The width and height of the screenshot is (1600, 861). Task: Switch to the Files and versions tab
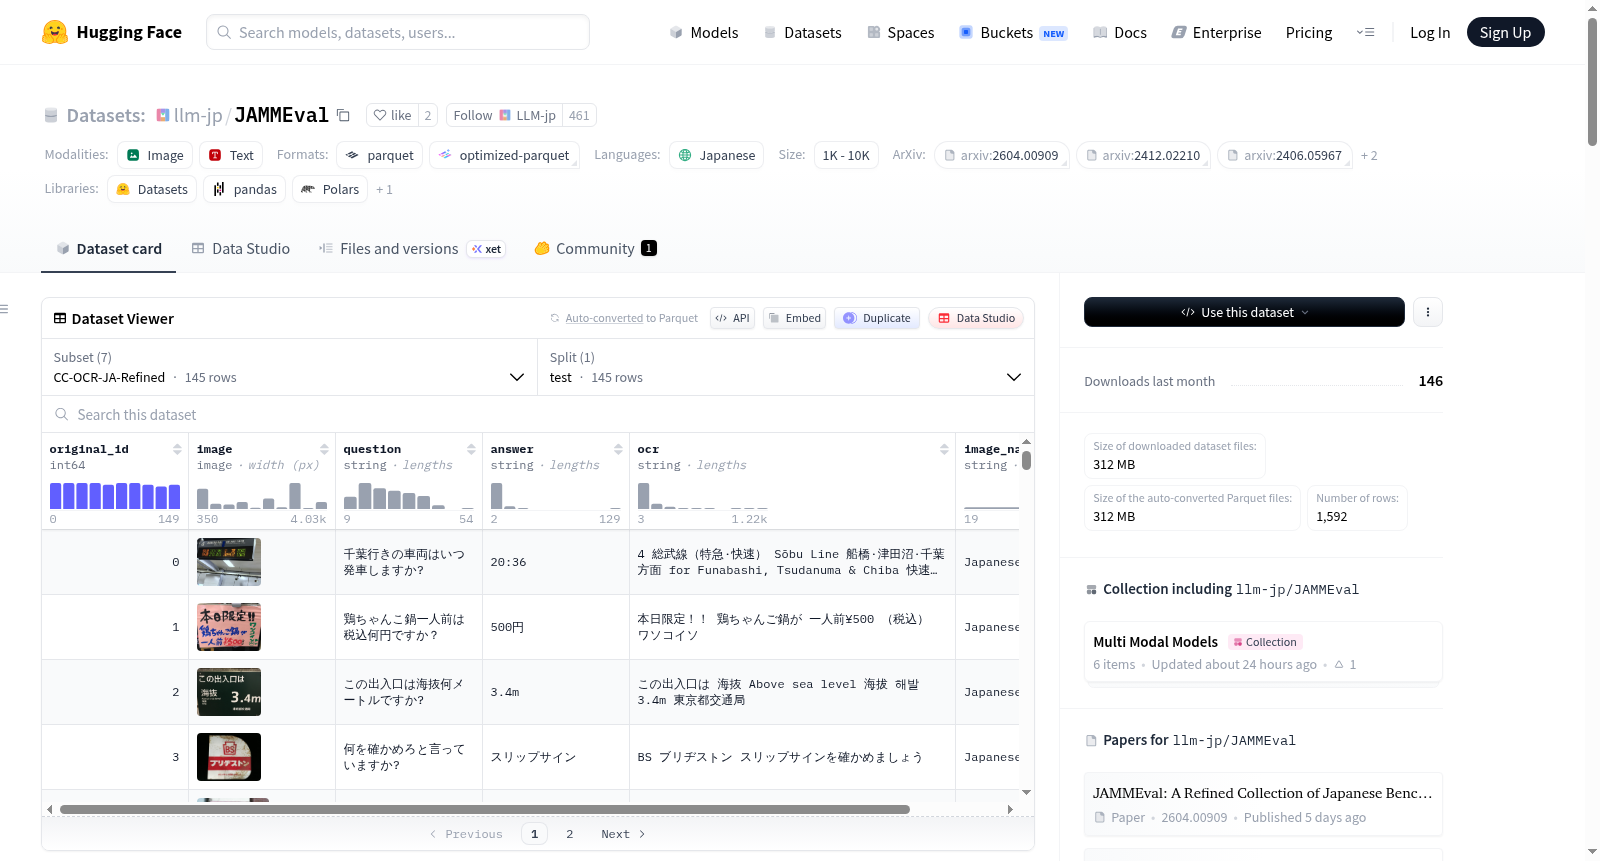tap(412, 249)
